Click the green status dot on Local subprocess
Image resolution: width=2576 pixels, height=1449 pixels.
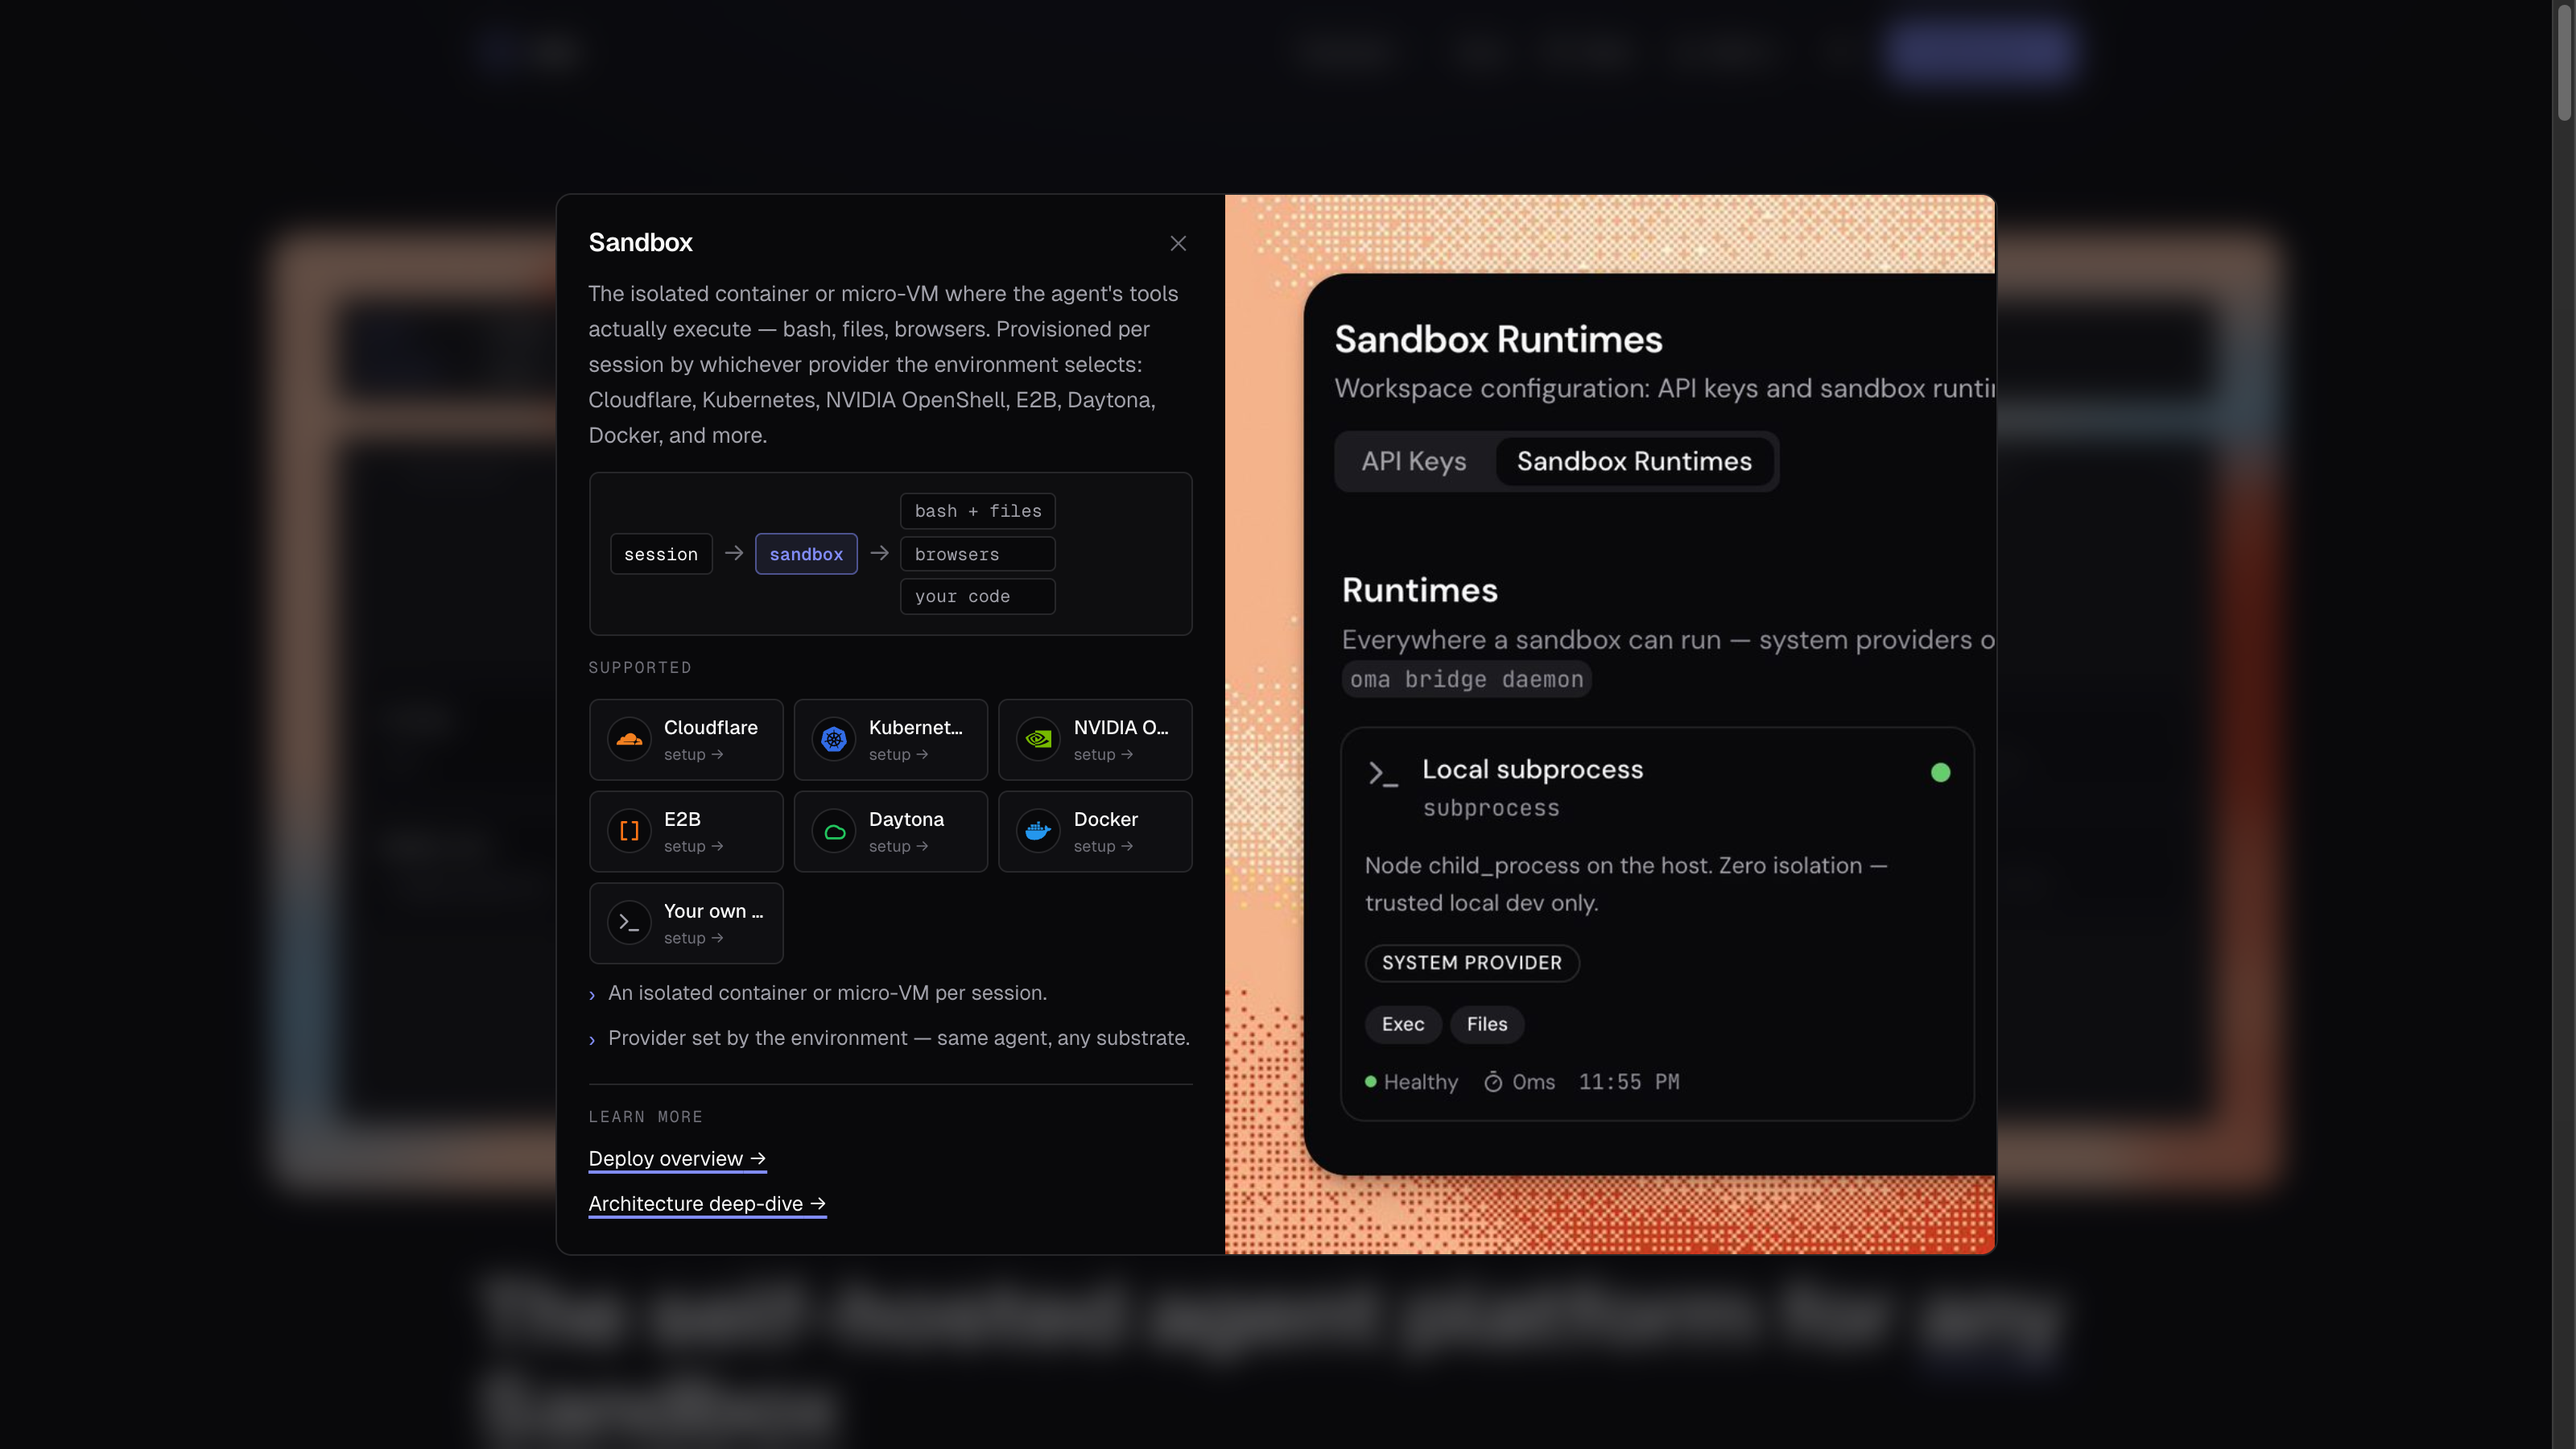click(x=1940, y=772)
